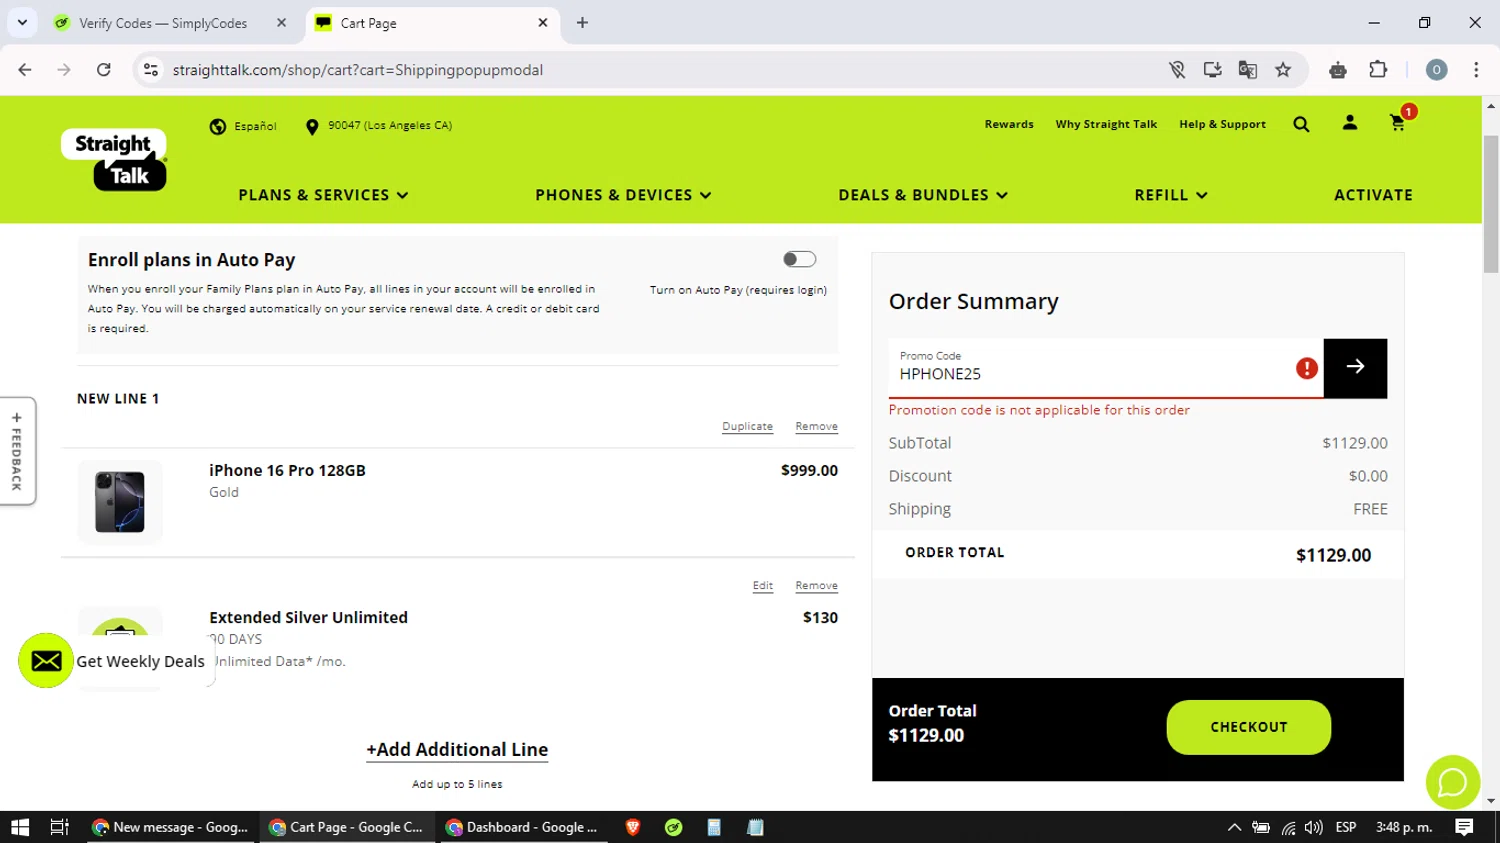This screenshot has width=1500, height=843.
Task: Click the globe Español language icon
Action: [218, 126]
